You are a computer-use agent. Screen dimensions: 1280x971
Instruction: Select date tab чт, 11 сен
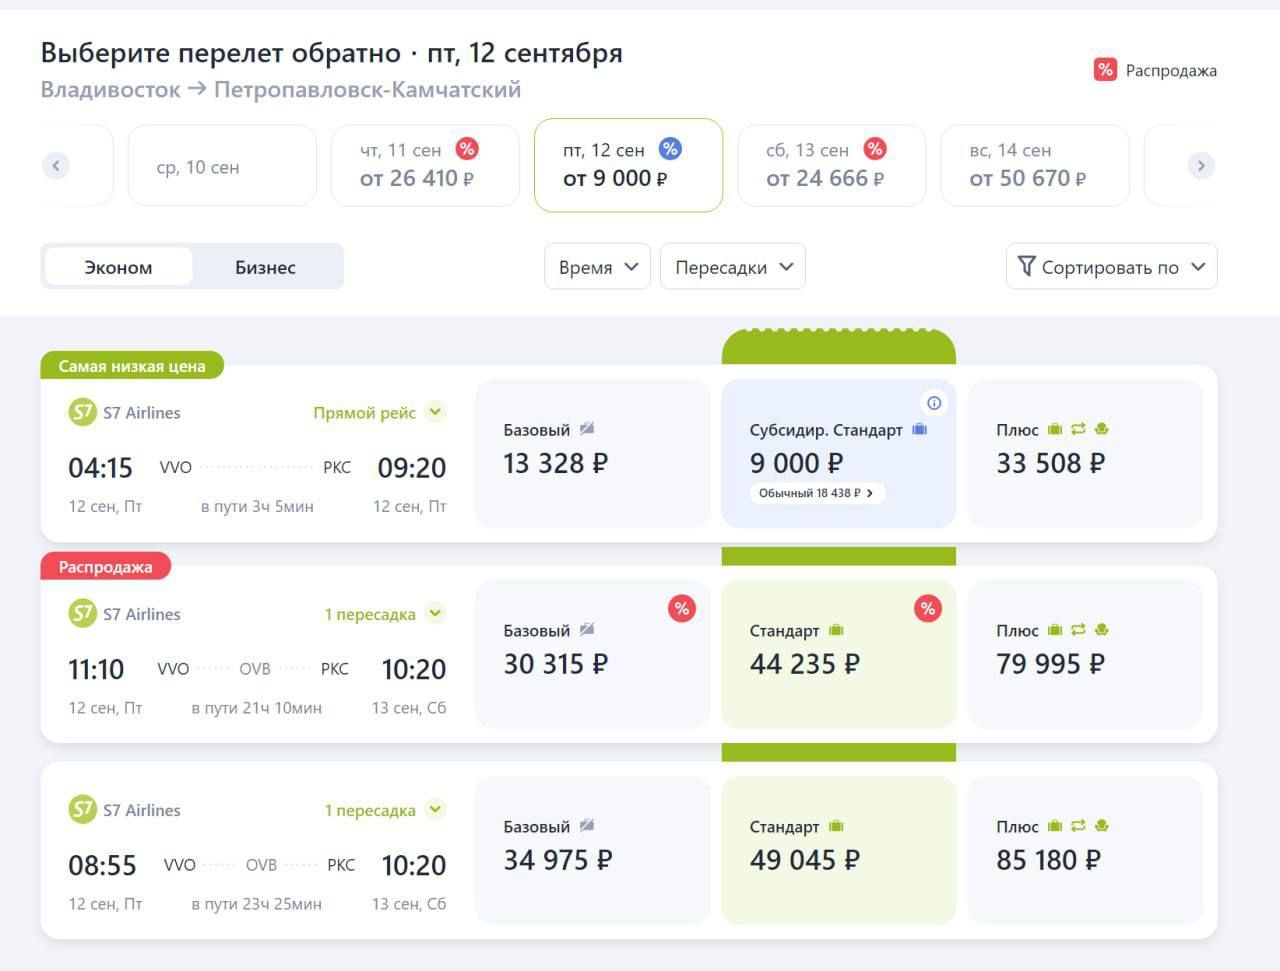coord(425,165)
